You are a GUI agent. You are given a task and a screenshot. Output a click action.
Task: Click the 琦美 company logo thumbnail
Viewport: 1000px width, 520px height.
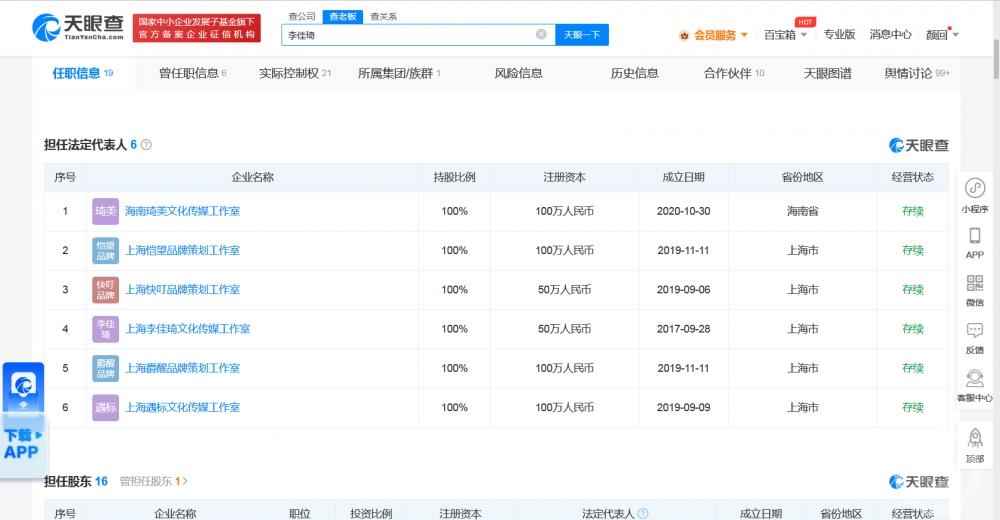pos(105,211)
